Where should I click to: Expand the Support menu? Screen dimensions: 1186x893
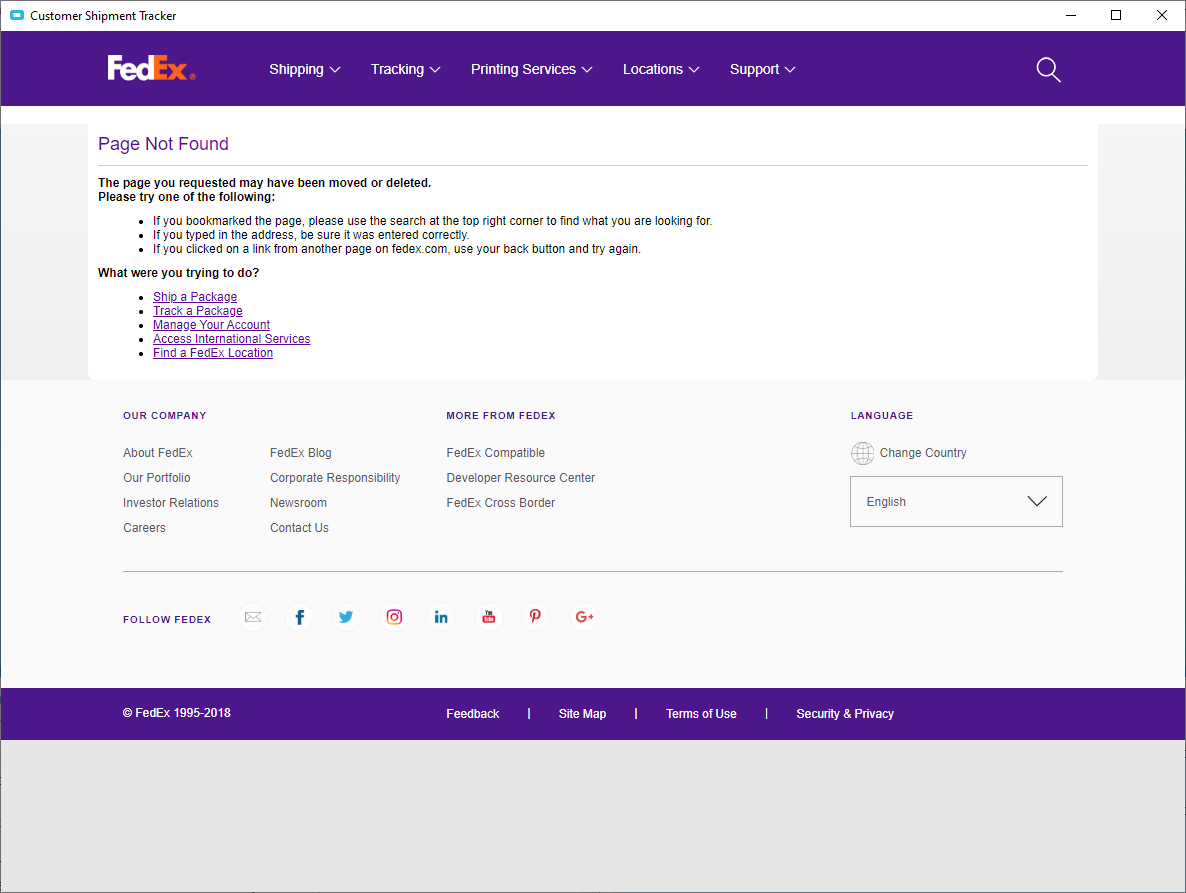pos(762,70)
